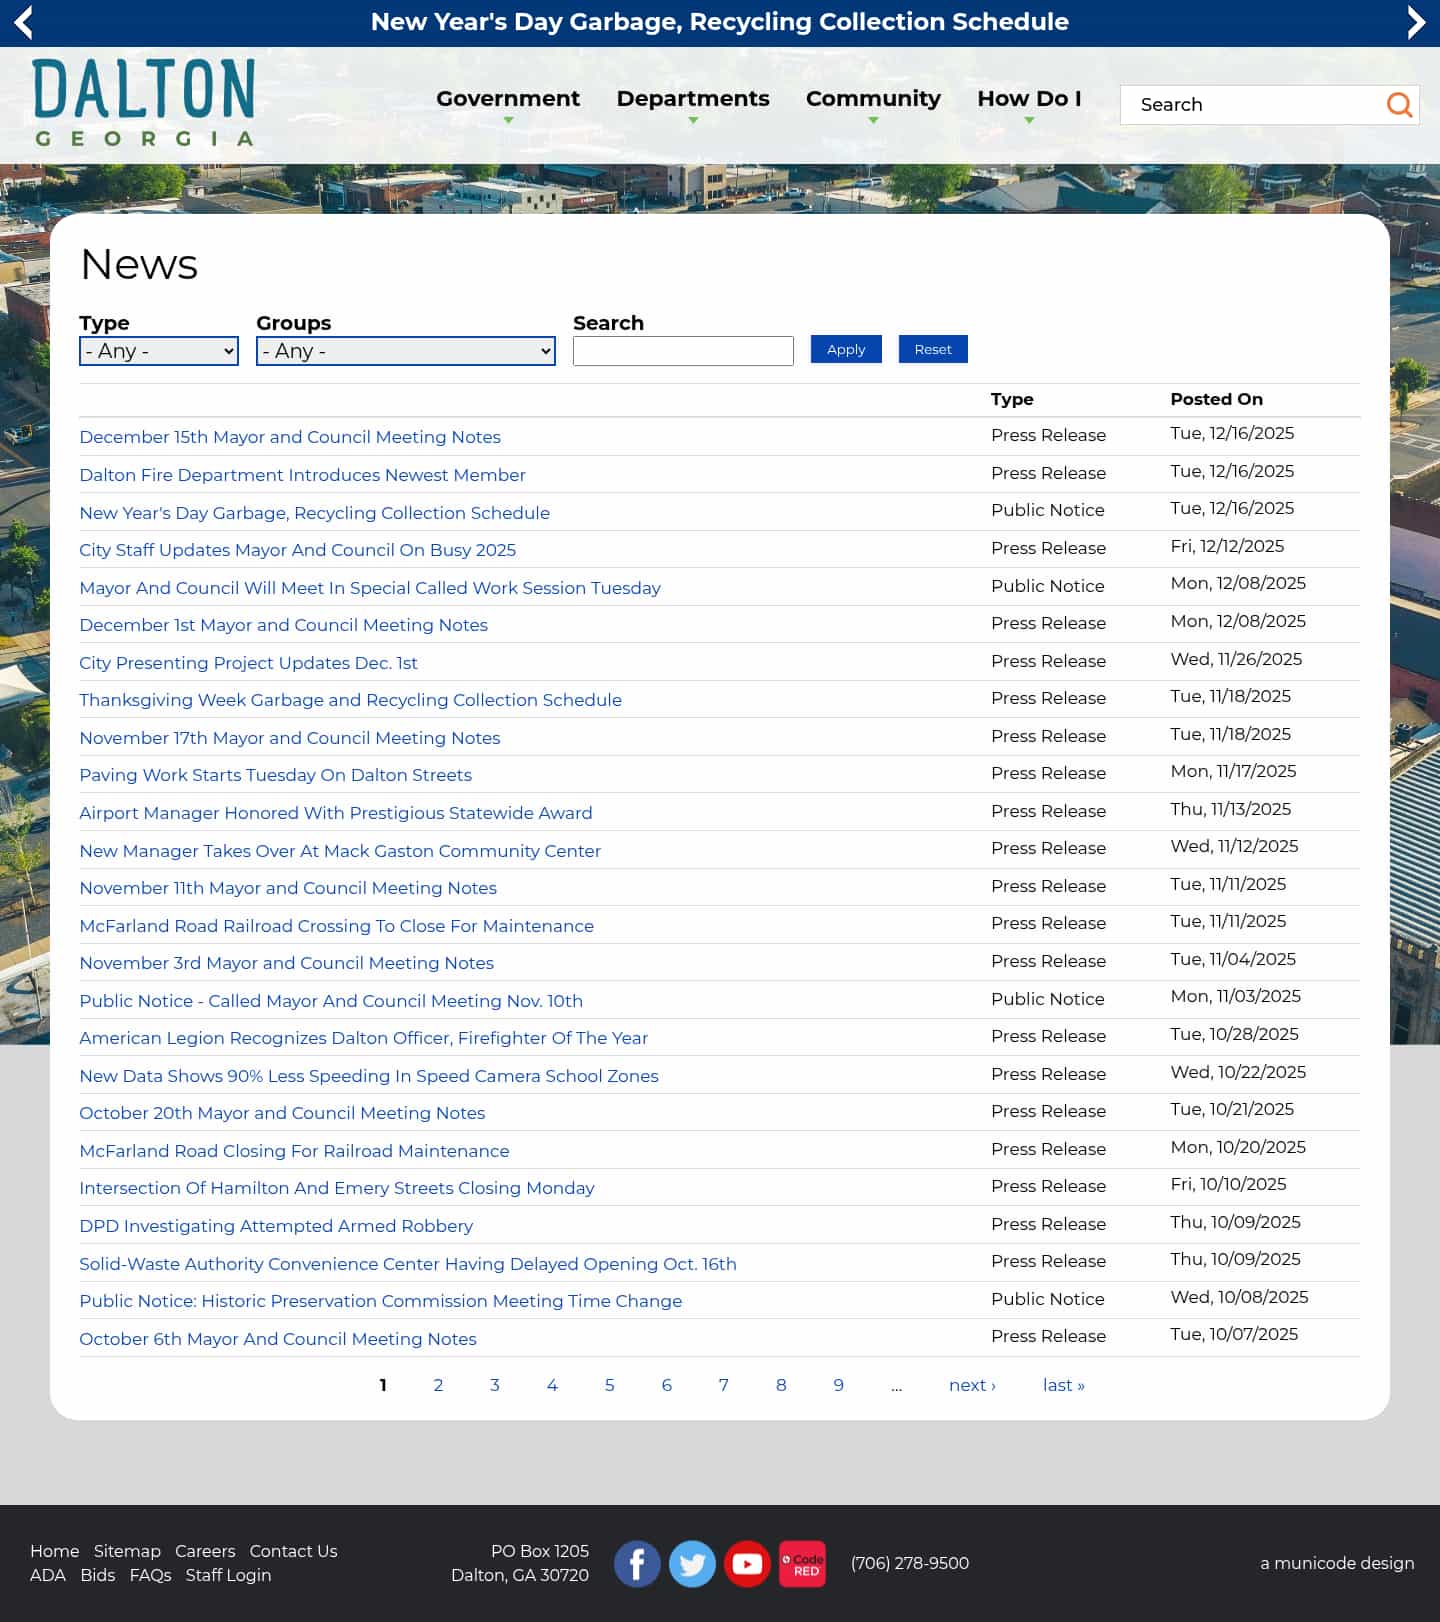Advance to next announcement banner arrow
This screenshot has height=1622, width=1440.
click(x=1416, y=22)
